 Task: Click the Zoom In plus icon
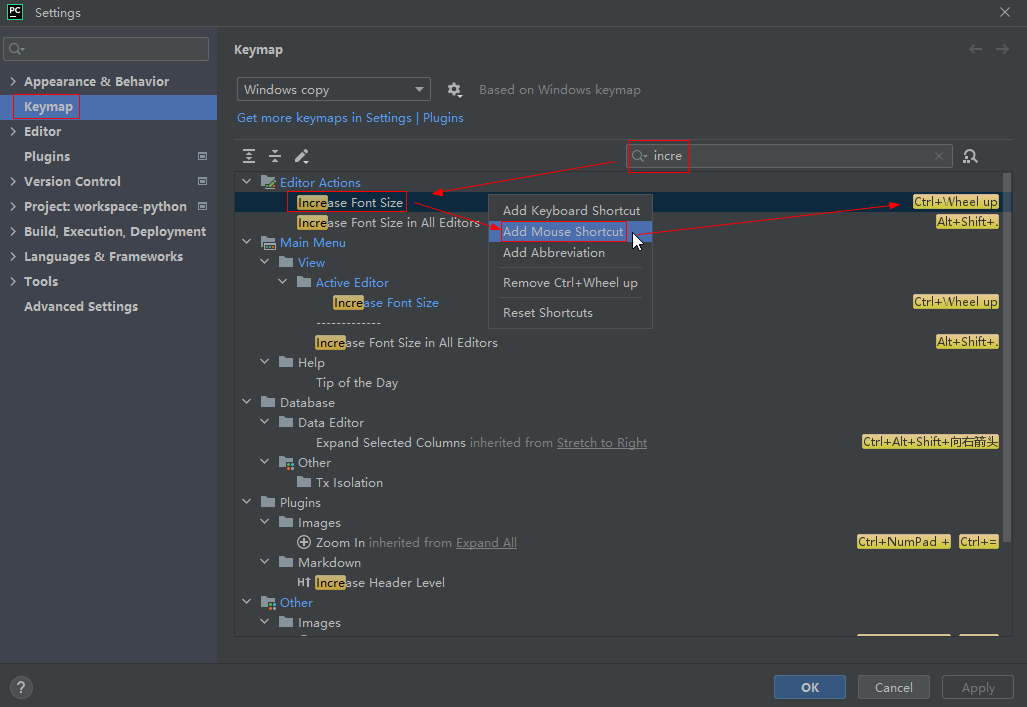click(x=304, y=542)
